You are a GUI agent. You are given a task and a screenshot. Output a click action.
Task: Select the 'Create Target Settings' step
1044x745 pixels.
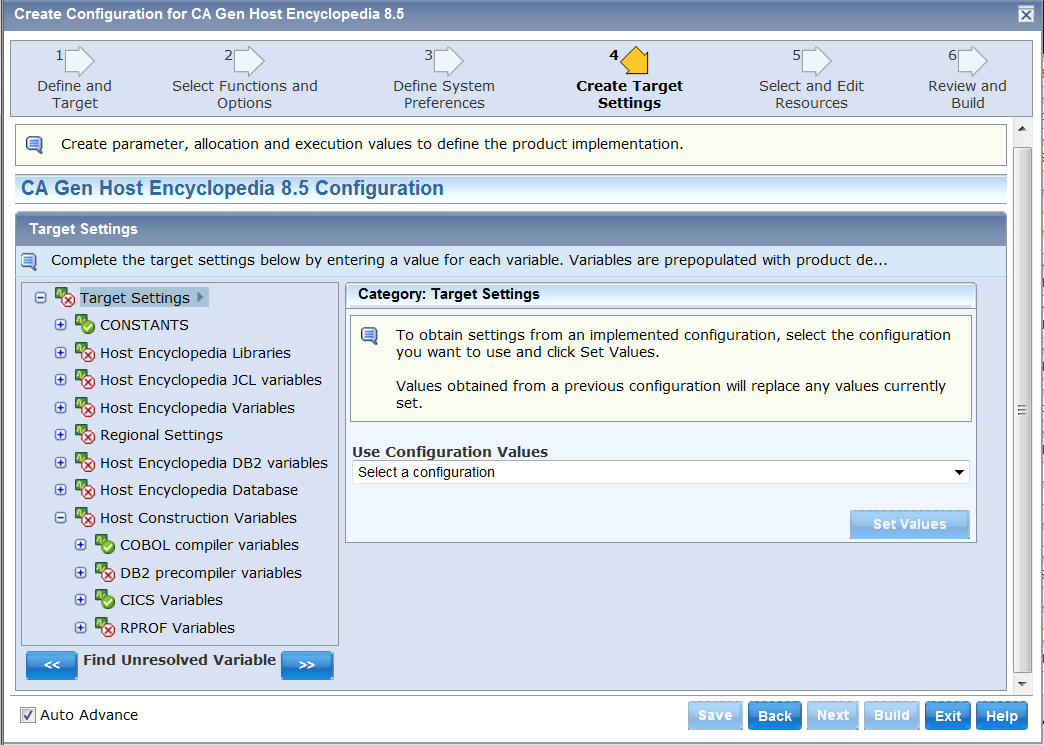coord(629,95)
